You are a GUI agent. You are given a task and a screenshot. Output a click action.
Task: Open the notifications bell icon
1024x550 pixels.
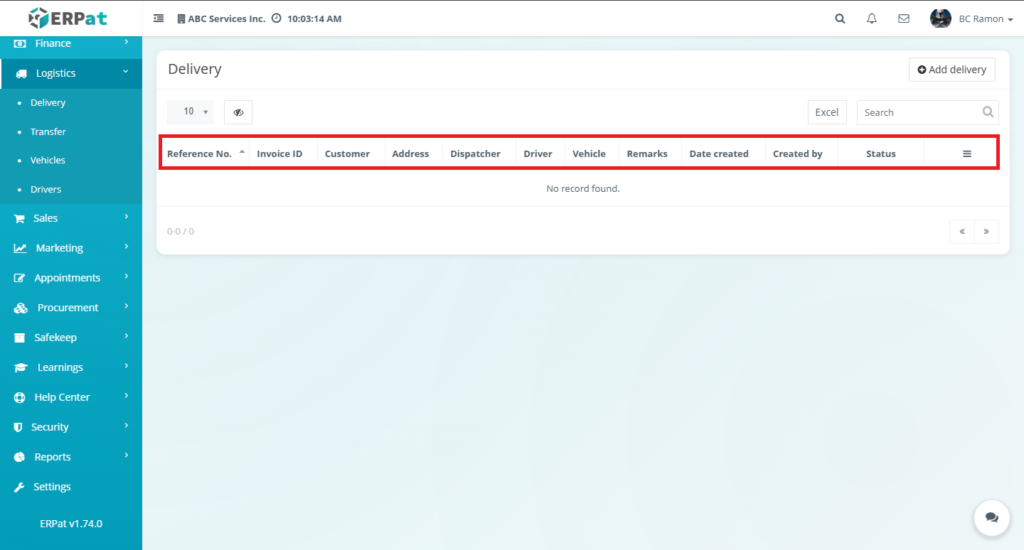tap(872, 19)
